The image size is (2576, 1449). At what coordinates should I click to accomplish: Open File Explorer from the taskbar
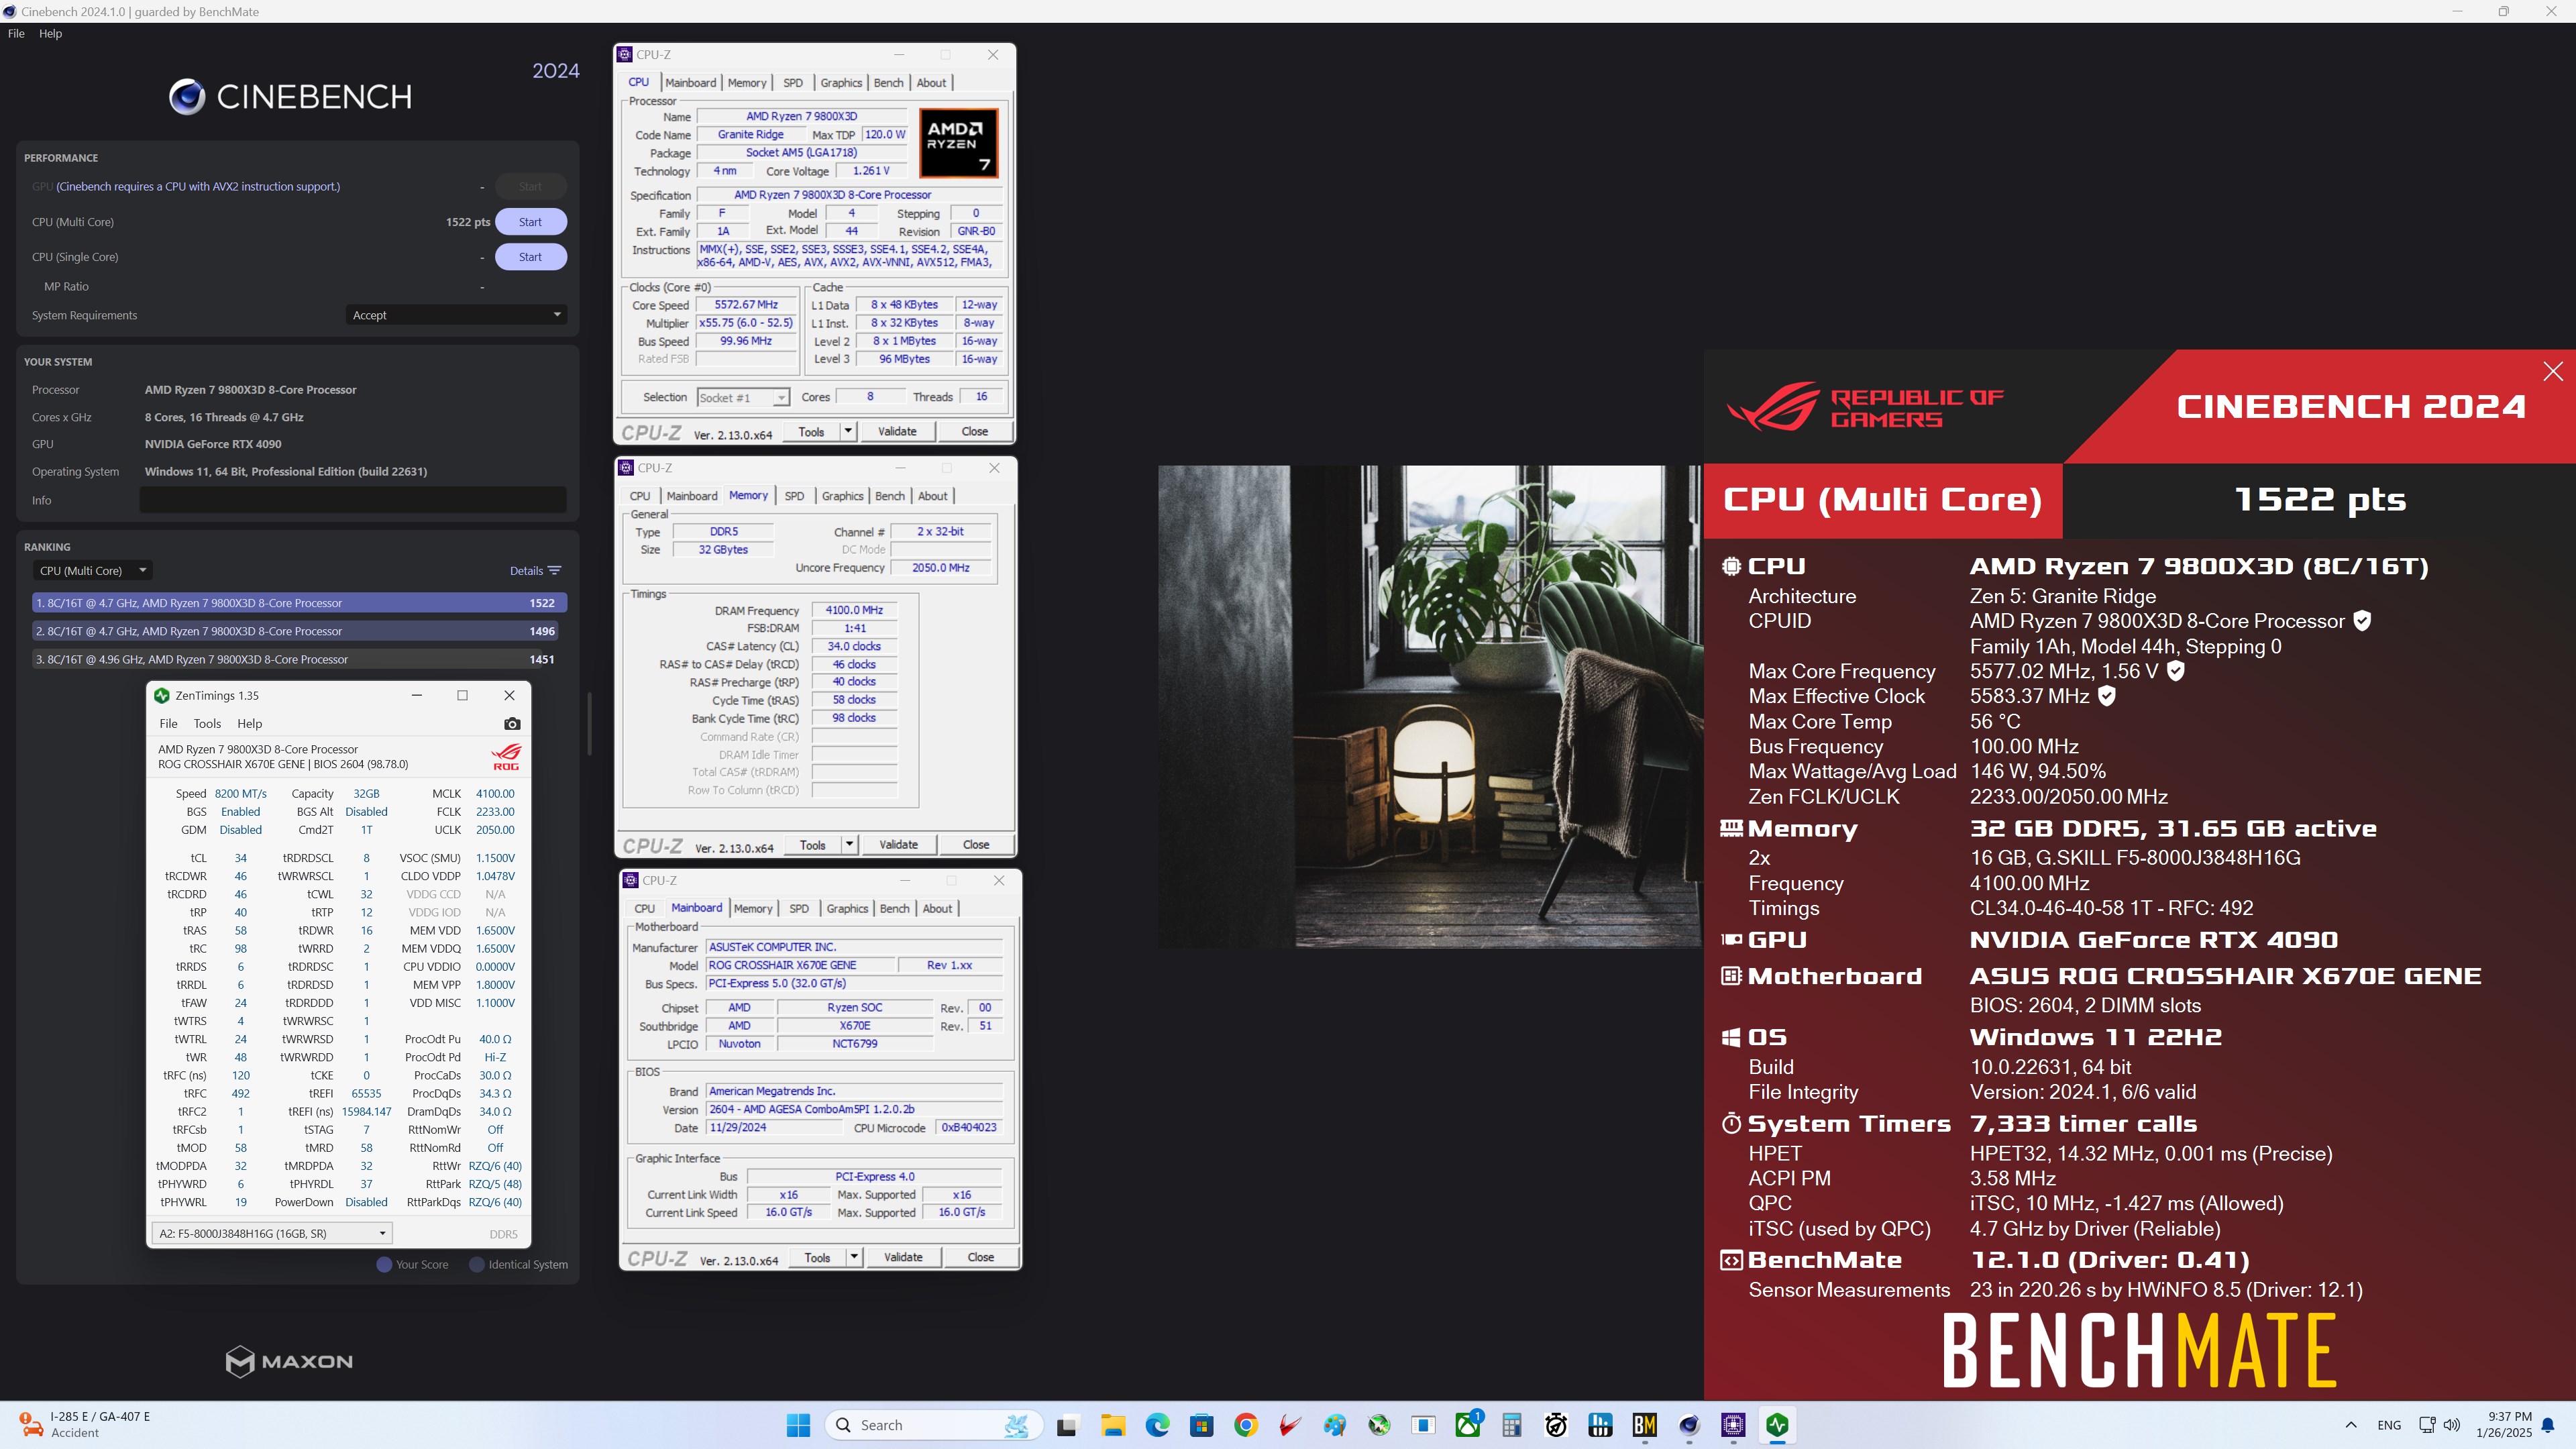(1112, 1425)
